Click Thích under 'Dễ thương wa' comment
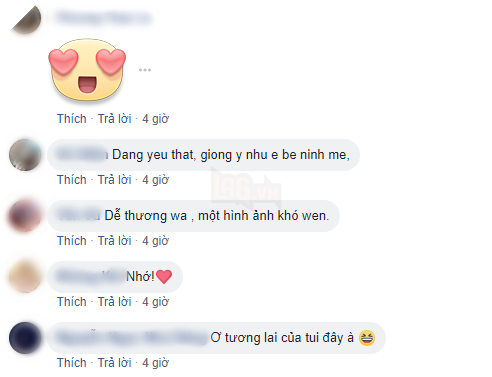Screen dimensions: 492x377 tap(72, 241)
